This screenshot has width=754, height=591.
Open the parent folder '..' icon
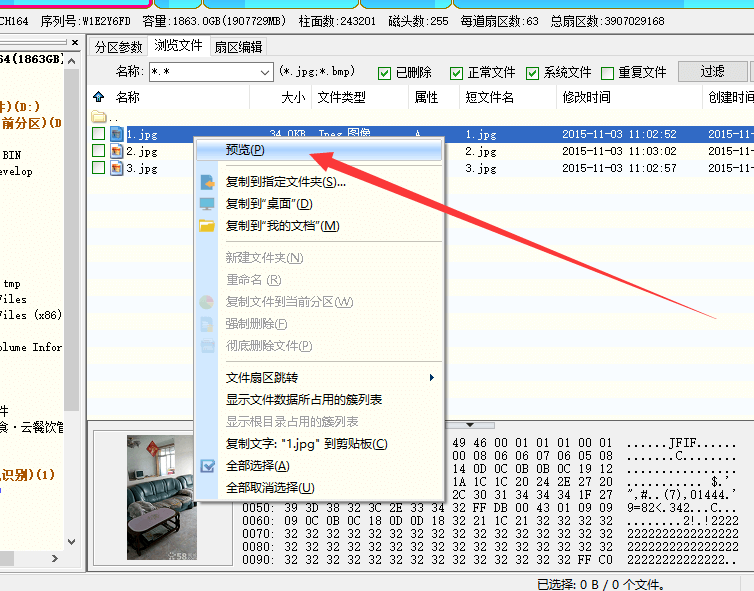(x=99, y=116)
